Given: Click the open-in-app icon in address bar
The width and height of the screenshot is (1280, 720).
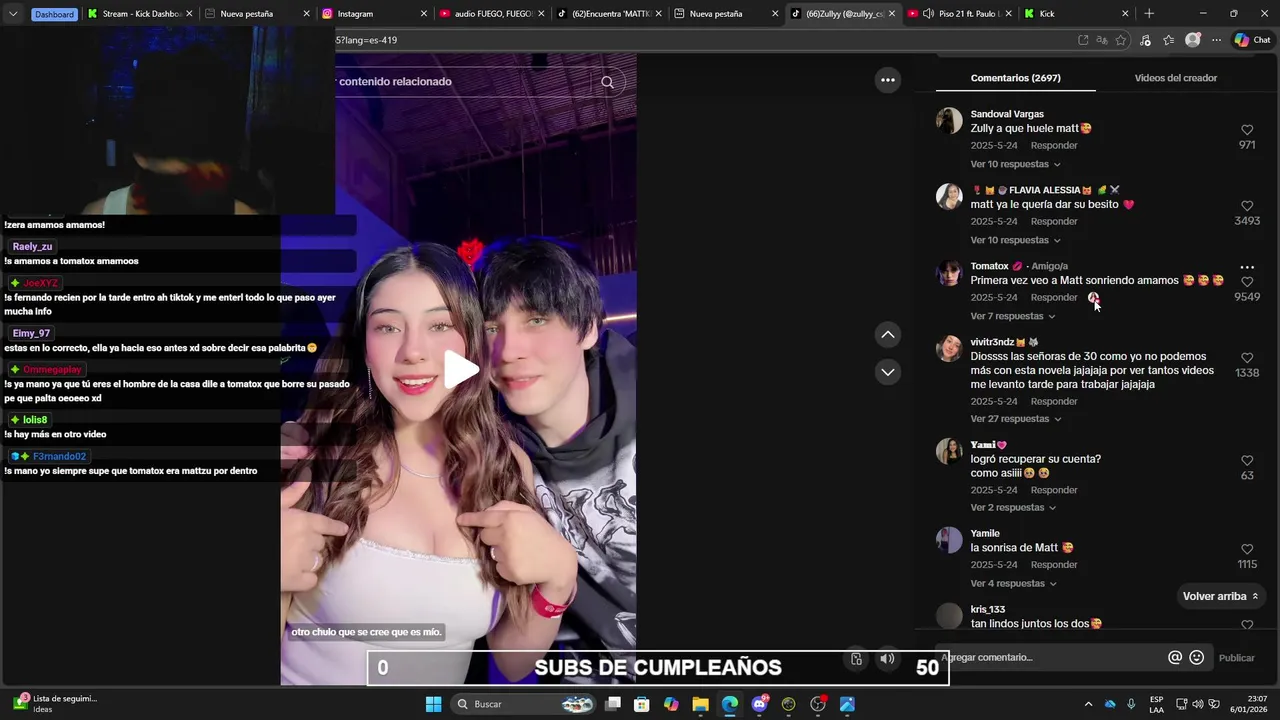Looking at the screenshot, I should pyautogui.click(x=1083, y=40).
